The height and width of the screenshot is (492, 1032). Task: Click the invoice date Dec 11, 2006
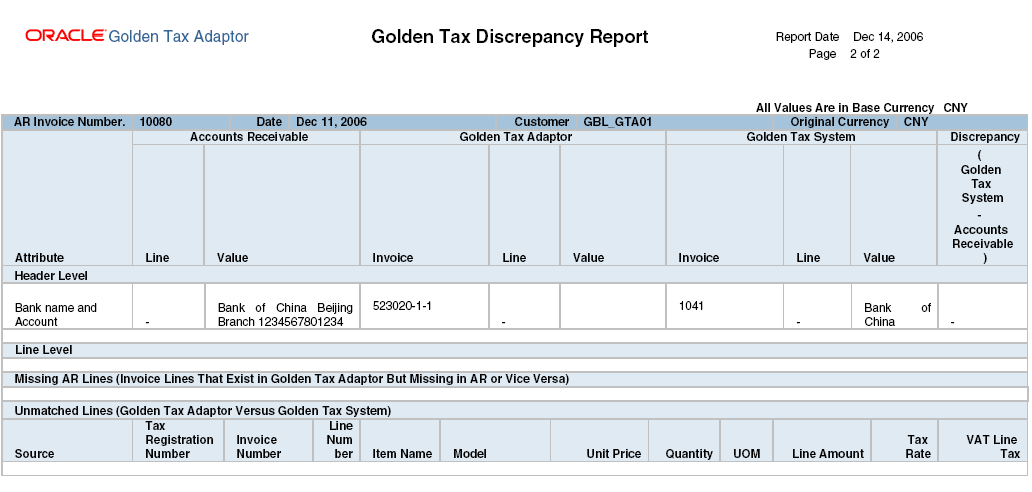tap(332, 122)
